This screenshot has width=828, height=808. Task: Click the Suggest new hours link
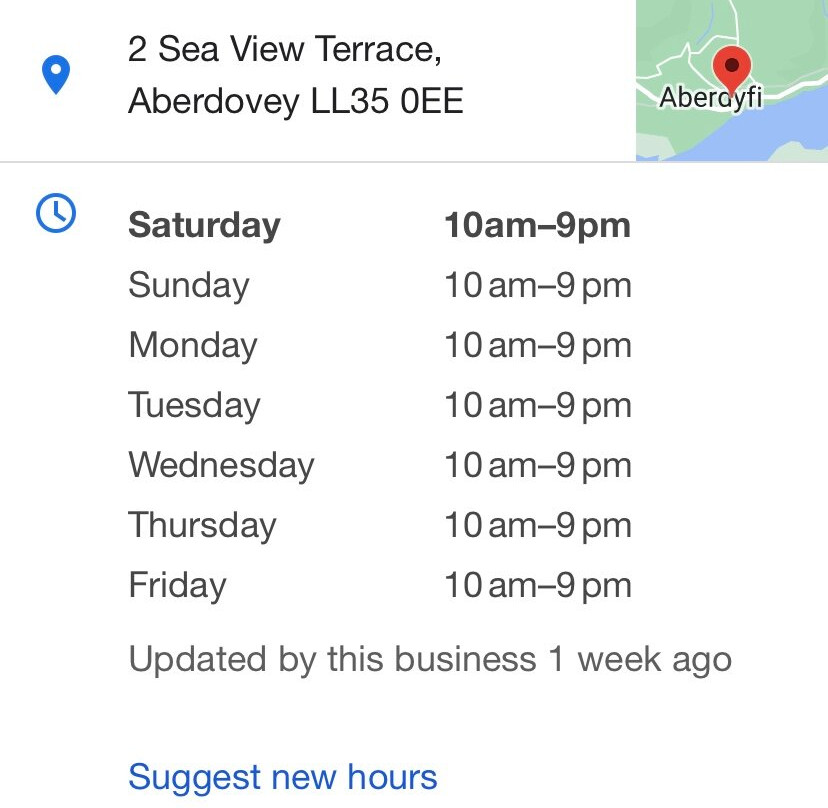[283, 778]
